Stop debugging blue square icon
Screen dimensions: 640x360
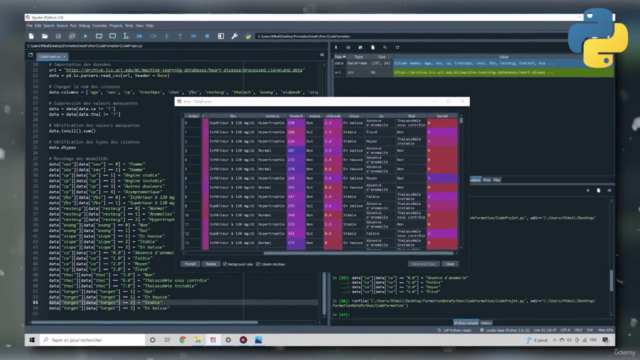pos(207,36)
